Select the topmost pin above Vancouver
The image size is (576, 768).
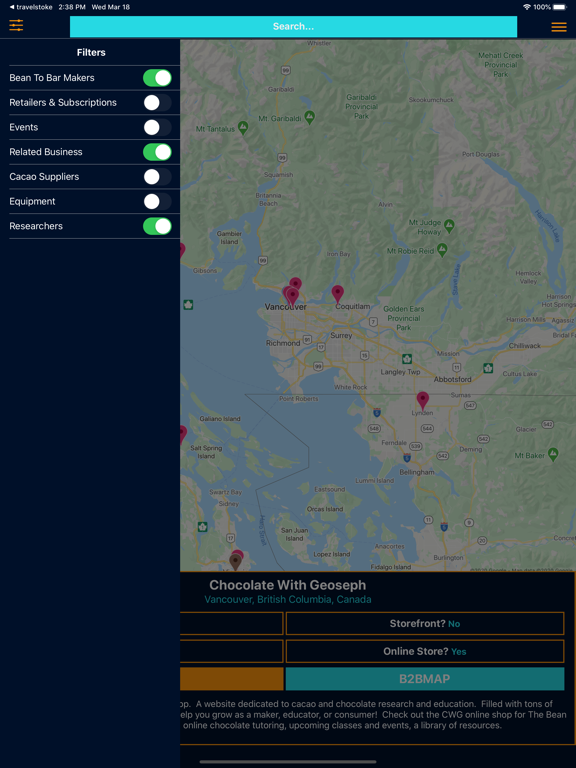(x=295, y=283)
